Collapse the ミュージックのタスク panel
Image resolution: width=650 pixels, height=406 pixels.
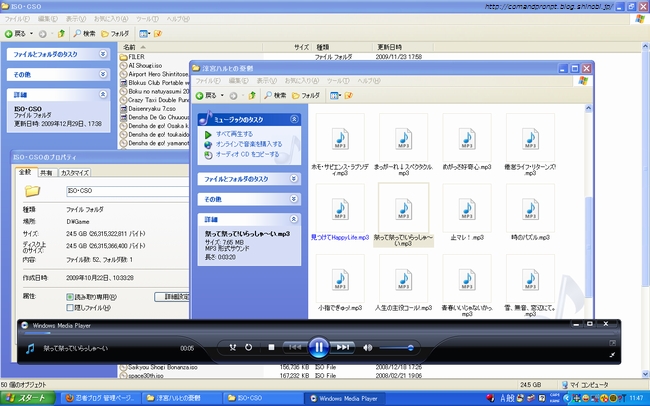294,119
